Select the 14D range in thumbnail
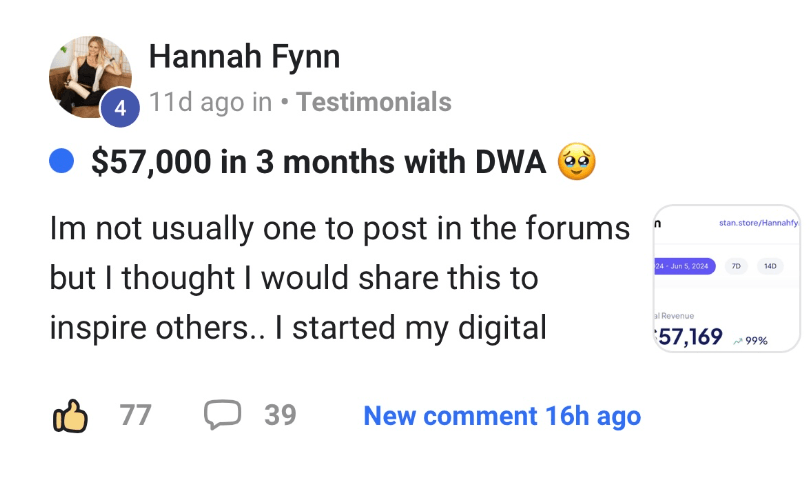Image resolution: width=812 pixels, height=488 pixels. coord(771,267)
